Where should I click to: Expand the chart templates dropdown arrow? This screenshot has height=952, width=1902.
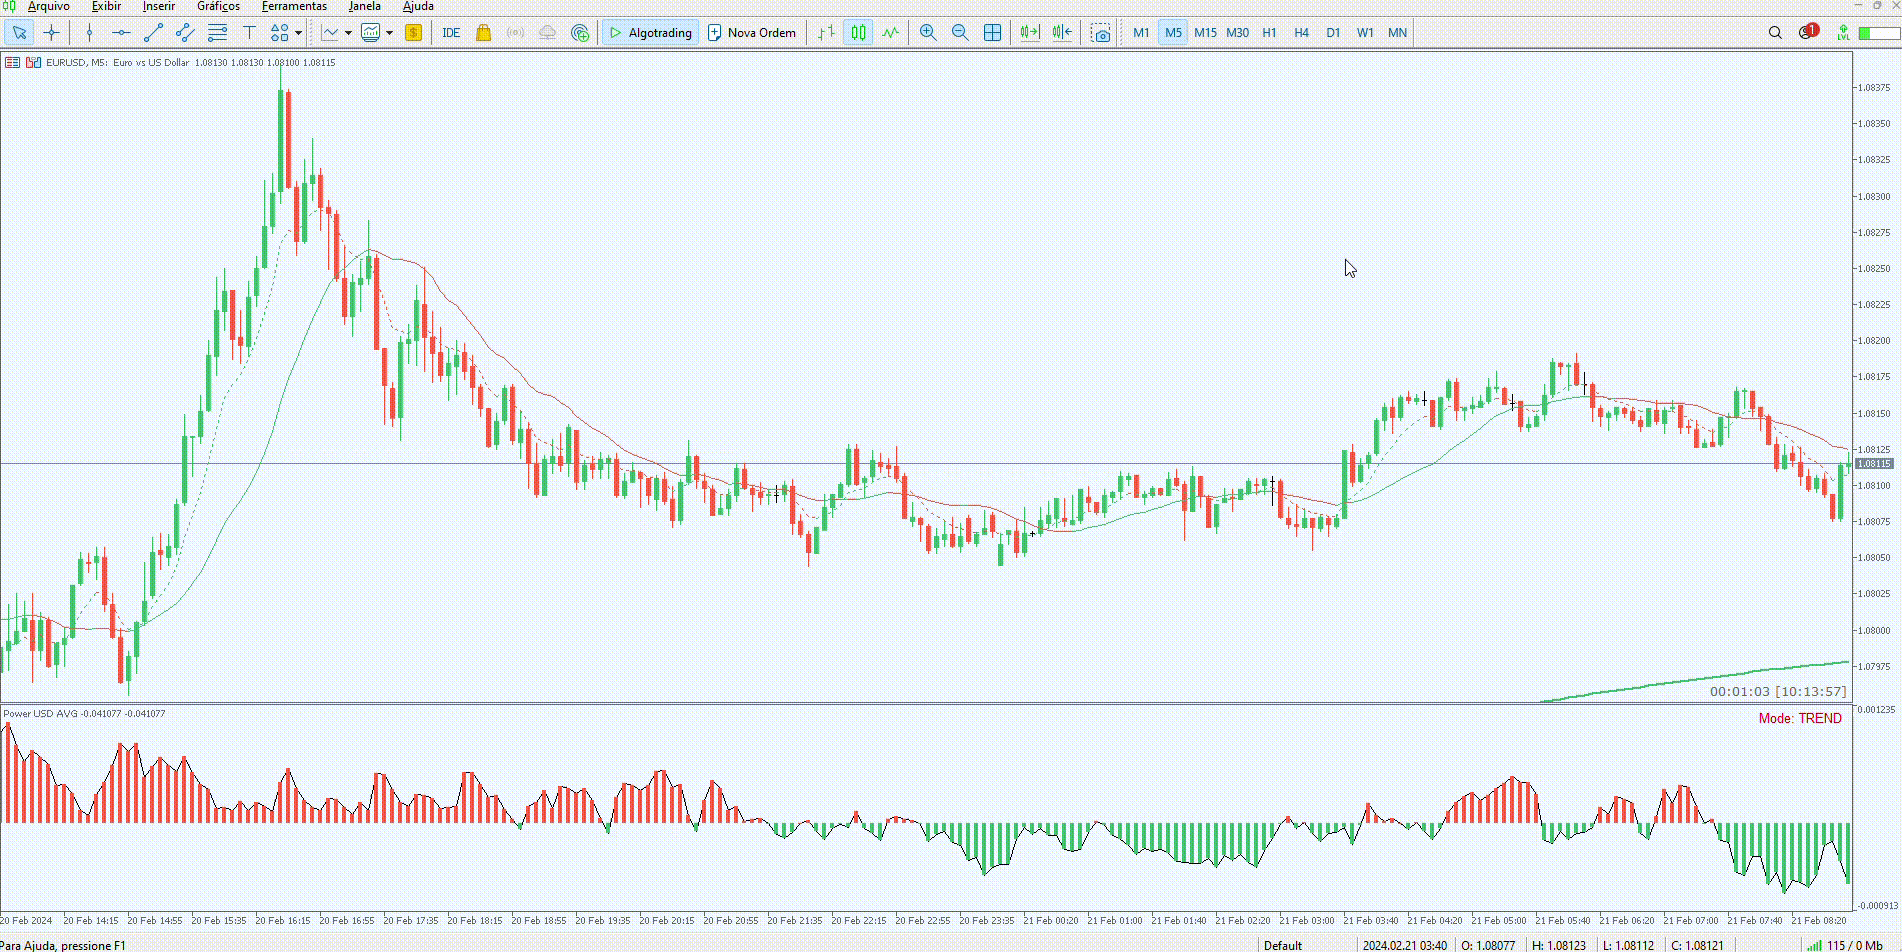[389, 33]
